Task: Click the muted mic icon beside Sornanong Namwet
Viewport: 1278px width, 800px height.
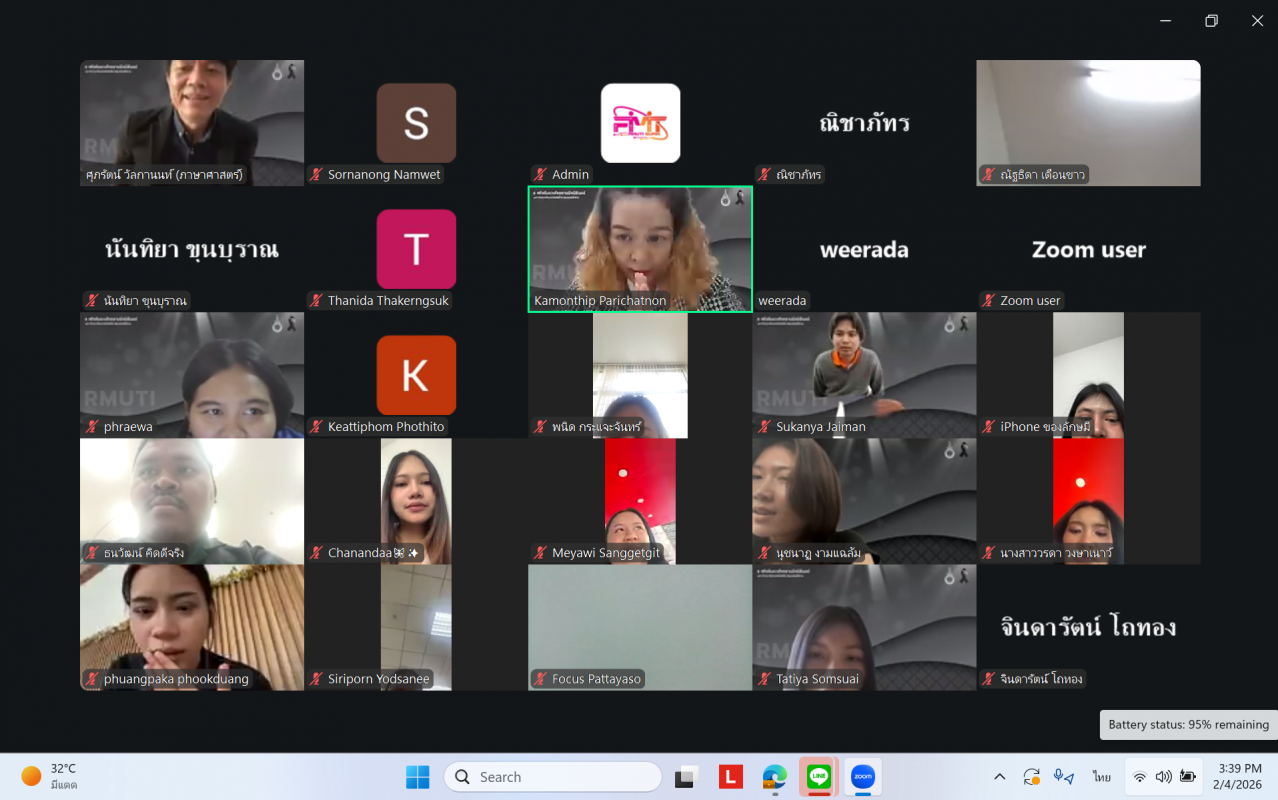Action: (316, 175)
